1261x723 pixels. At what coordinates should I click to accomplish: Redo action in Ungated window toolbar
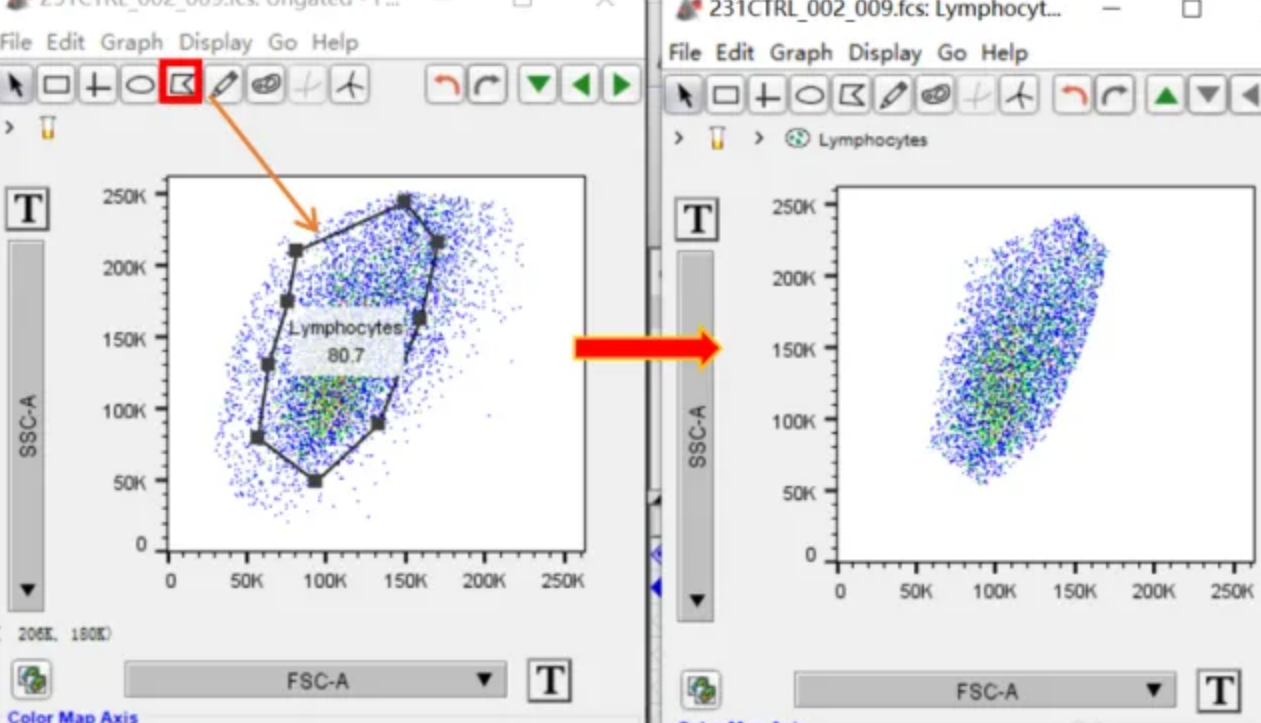tap(487, 85)
